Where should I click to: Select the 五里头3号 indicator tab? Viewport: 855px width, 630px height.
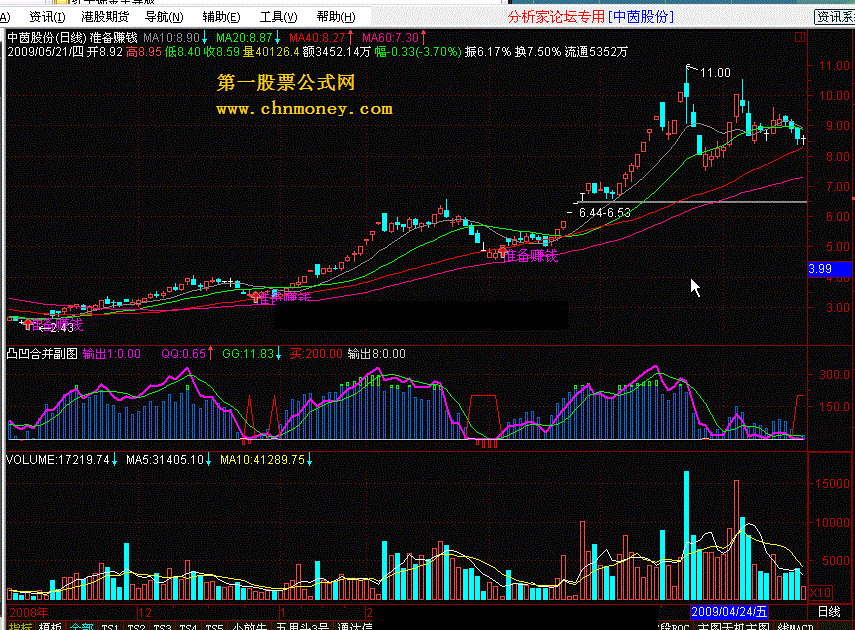click(303, 626)
